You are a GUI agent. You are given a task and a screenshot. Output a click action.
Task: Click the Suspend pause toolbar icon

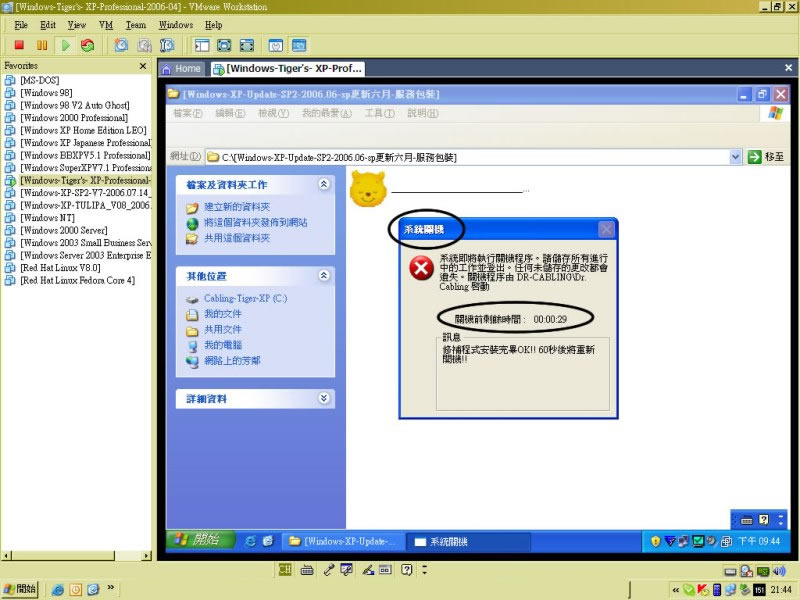coord(42,45)
